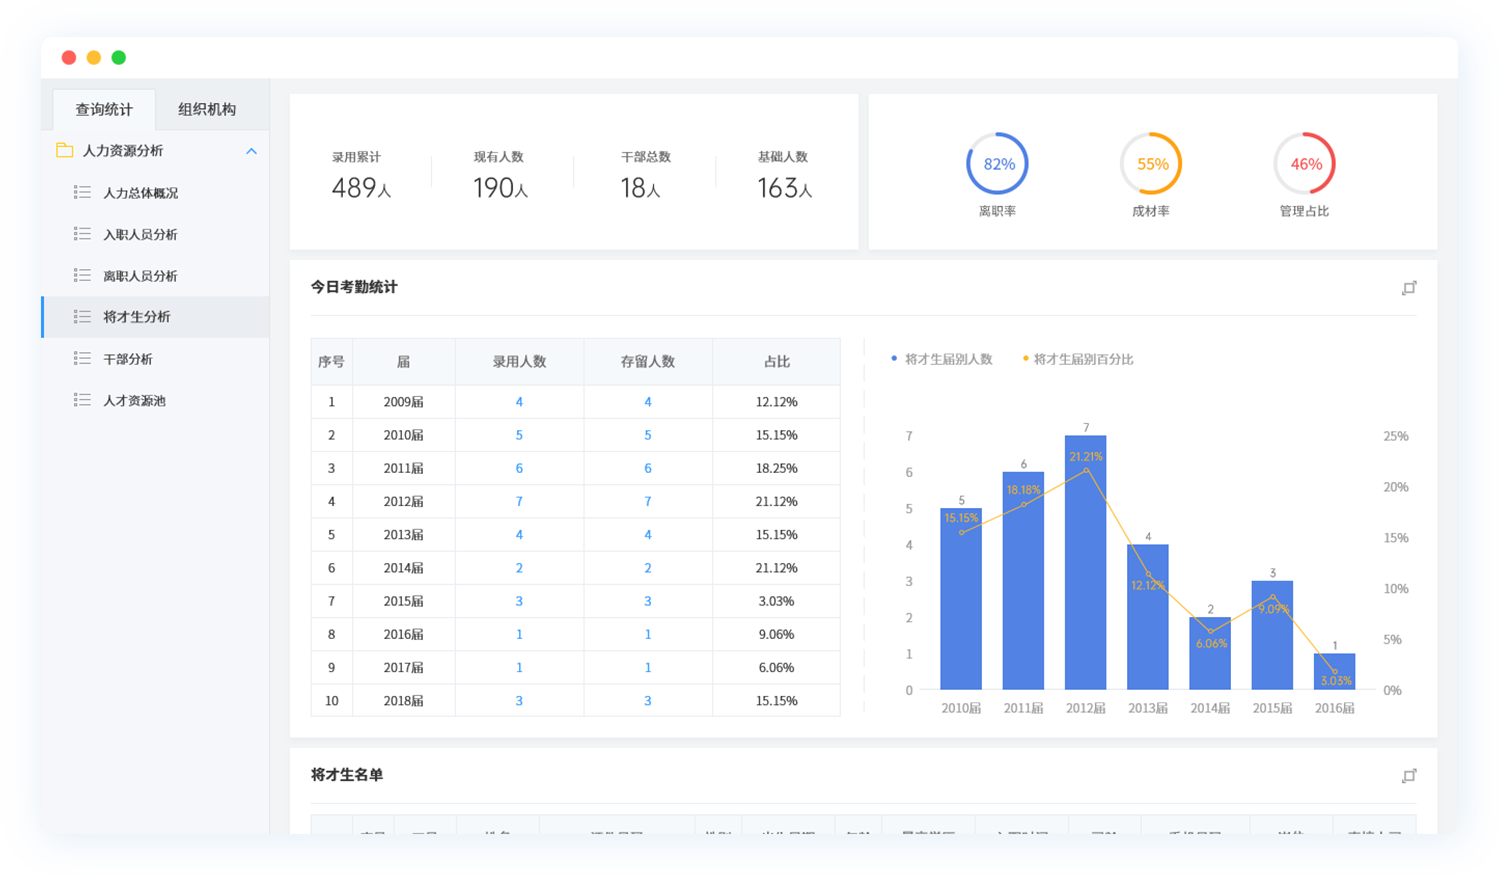Viewport: 1500px width, 876px height.
Task: Click 存留人数 link 6 for 2011届
Action: click(x=648, y=468)
